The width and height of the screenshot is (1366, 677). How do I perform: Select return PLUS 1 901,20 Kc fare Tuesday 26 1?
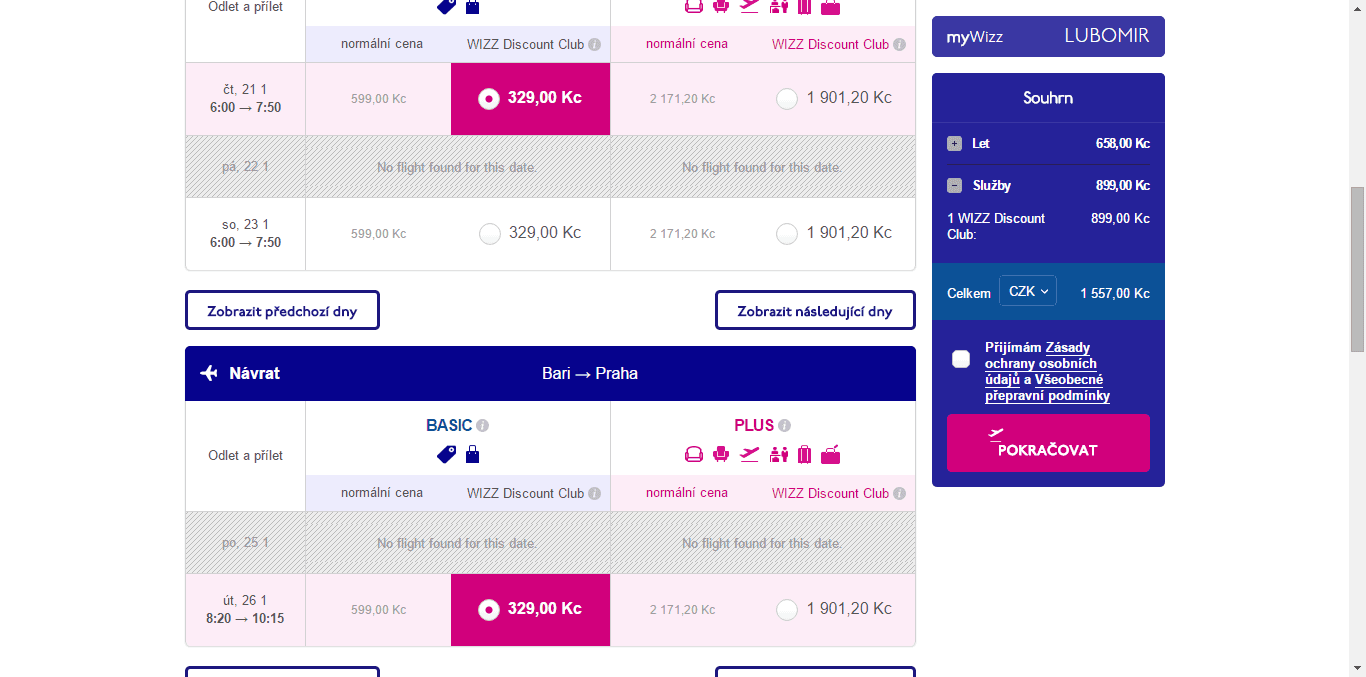(x=787, y=609)
